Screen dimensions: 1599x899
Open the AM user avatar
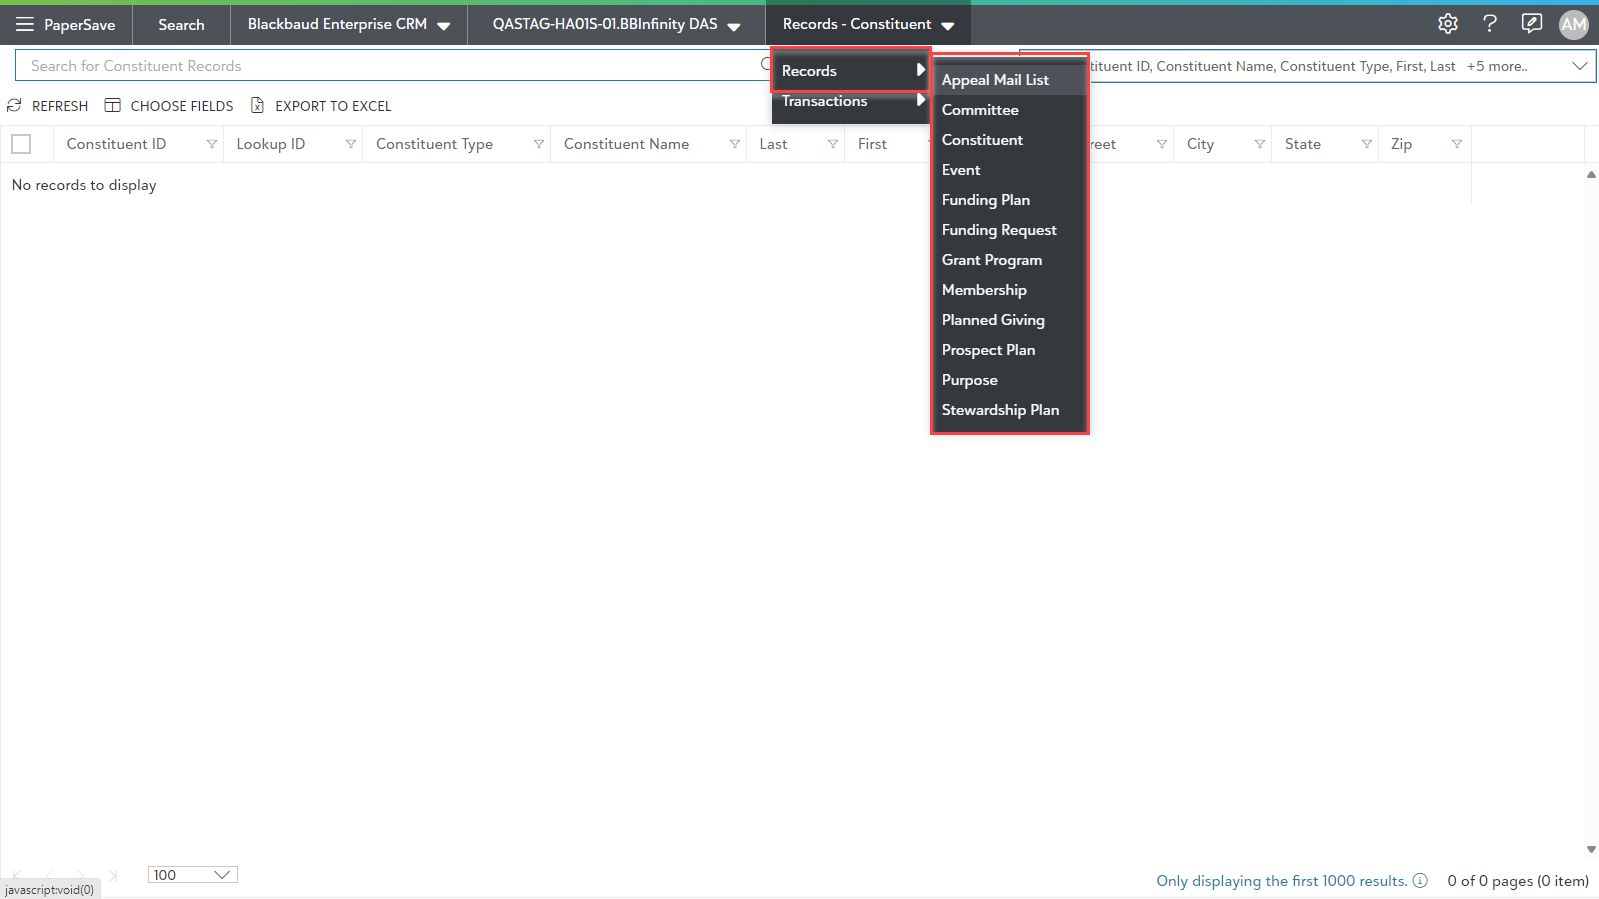coord(1573,25)
